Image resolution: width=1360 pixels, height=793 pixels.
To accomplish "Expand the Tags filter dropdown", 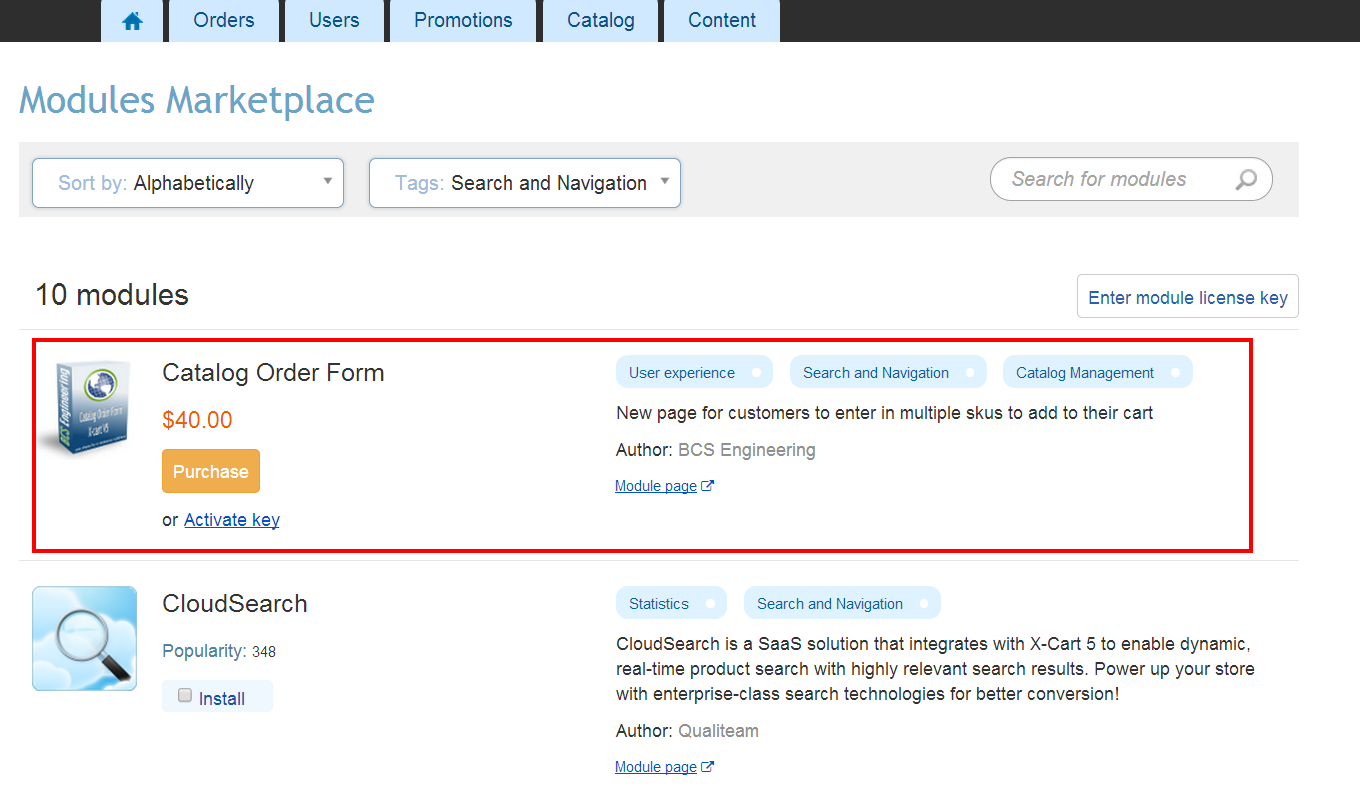I will [x=524, y=183].
